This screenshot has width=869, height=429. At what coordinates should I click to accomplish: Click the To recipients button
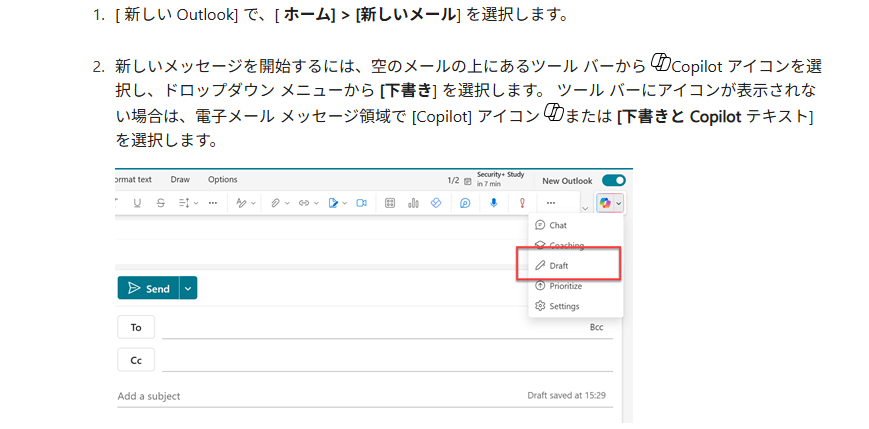click(136, 327)
